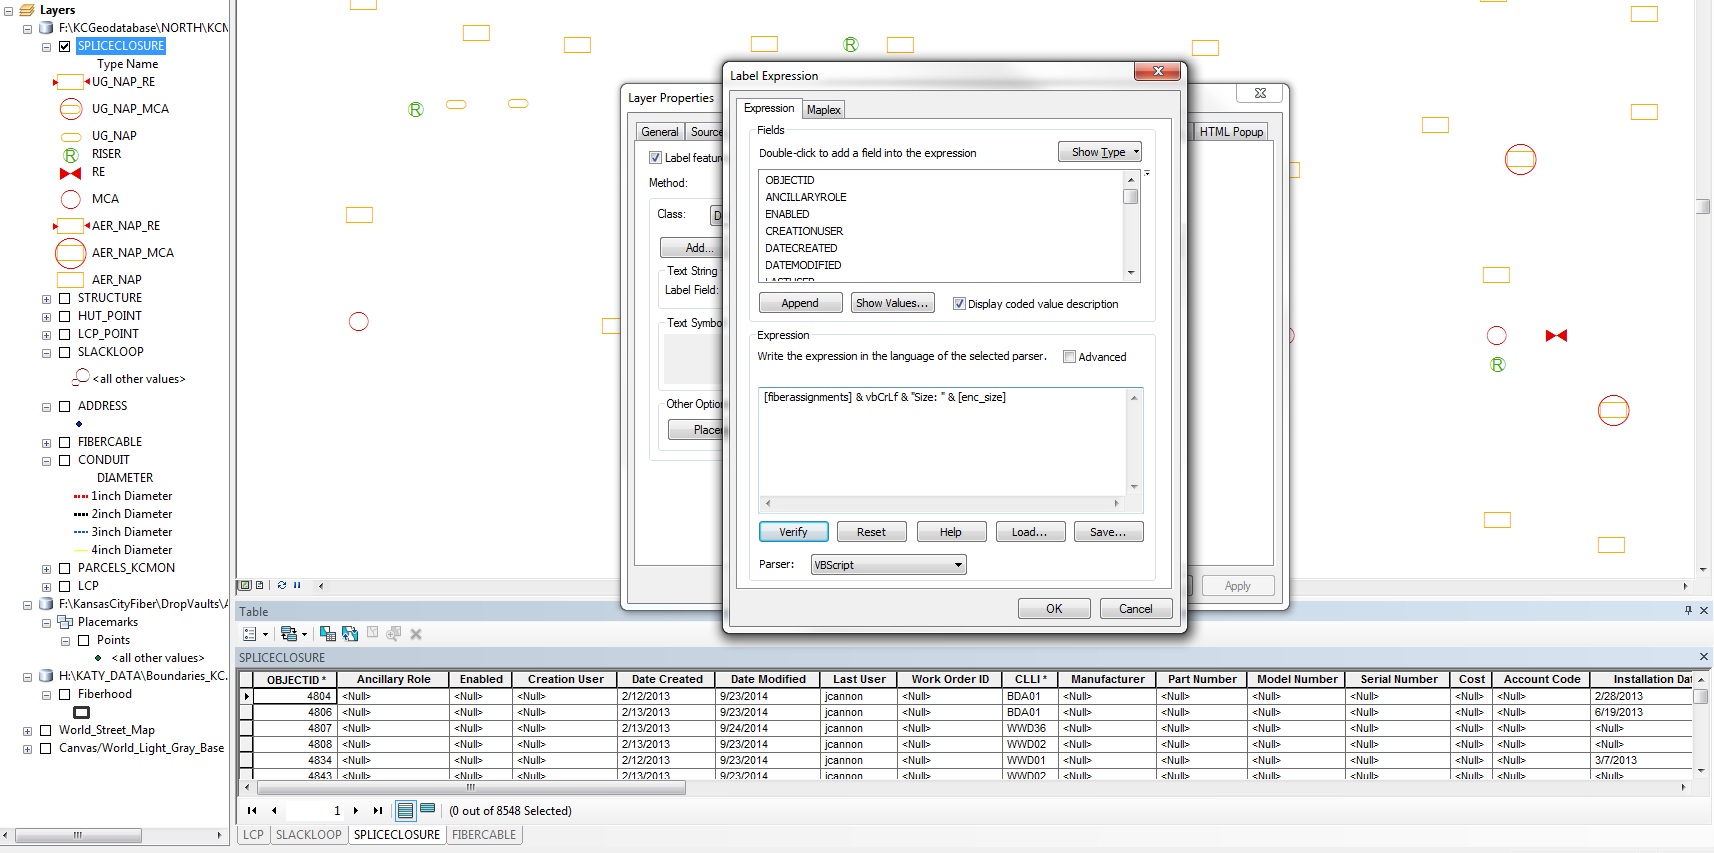Go to last record in table

pyautogui.click(x=378, y=811)
